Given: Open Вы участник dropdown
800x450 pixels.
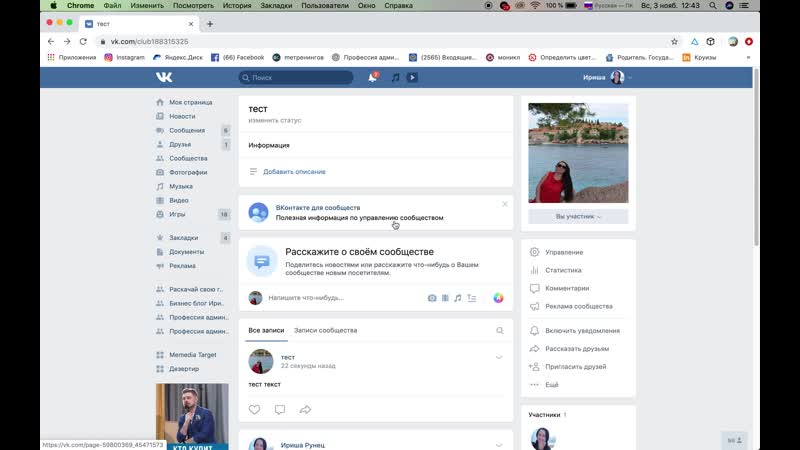Looking at the screenshot, I should pyautogui.click(x=578, y=216).
